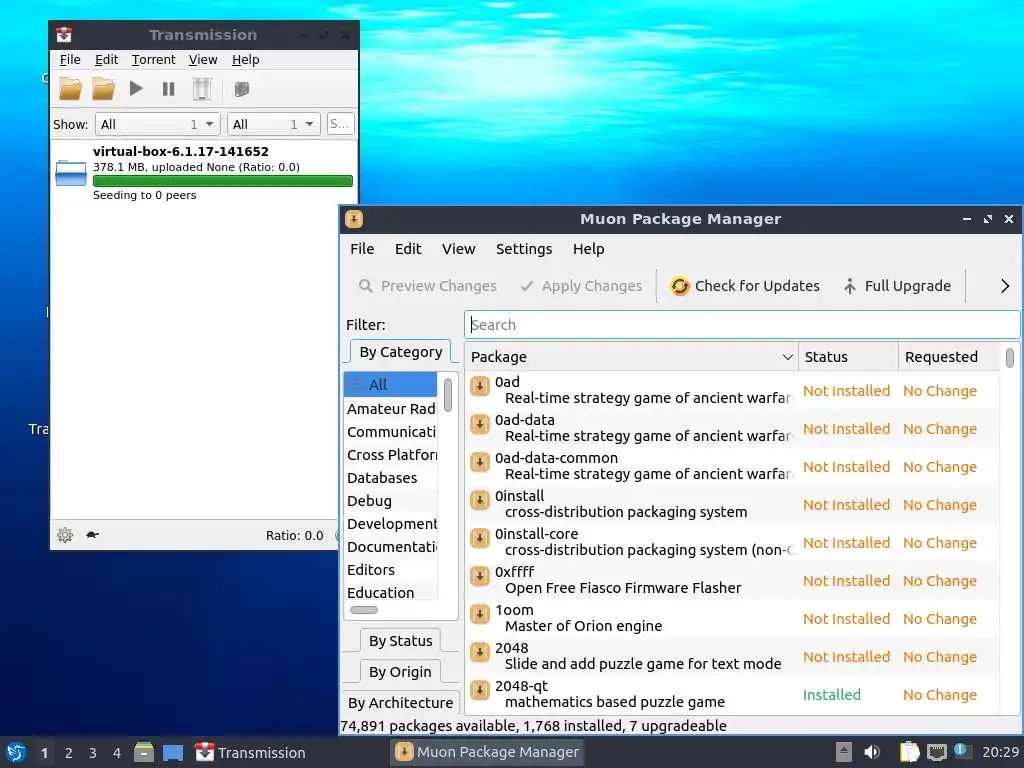Click category list horizontal scrollbar

(364, 610)
